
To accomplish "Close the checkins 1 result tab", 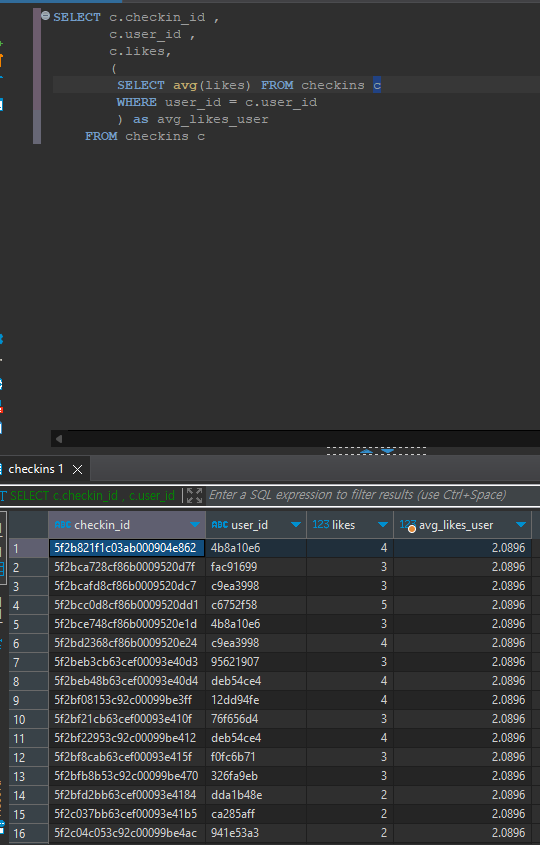I will 78,469.
